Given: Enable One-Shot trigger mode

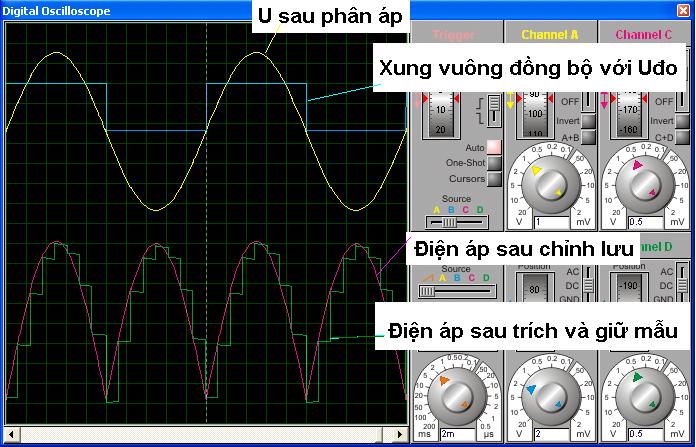Looking at the screenshot, I should click(494, 163).
